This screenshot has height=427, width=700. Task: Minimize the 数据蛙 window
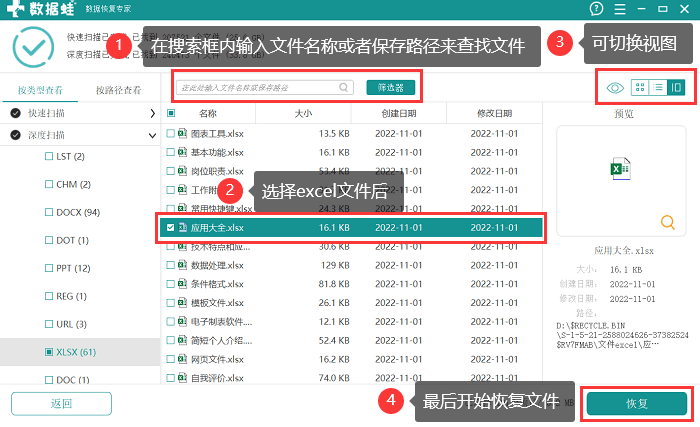(x=642, y=9)
